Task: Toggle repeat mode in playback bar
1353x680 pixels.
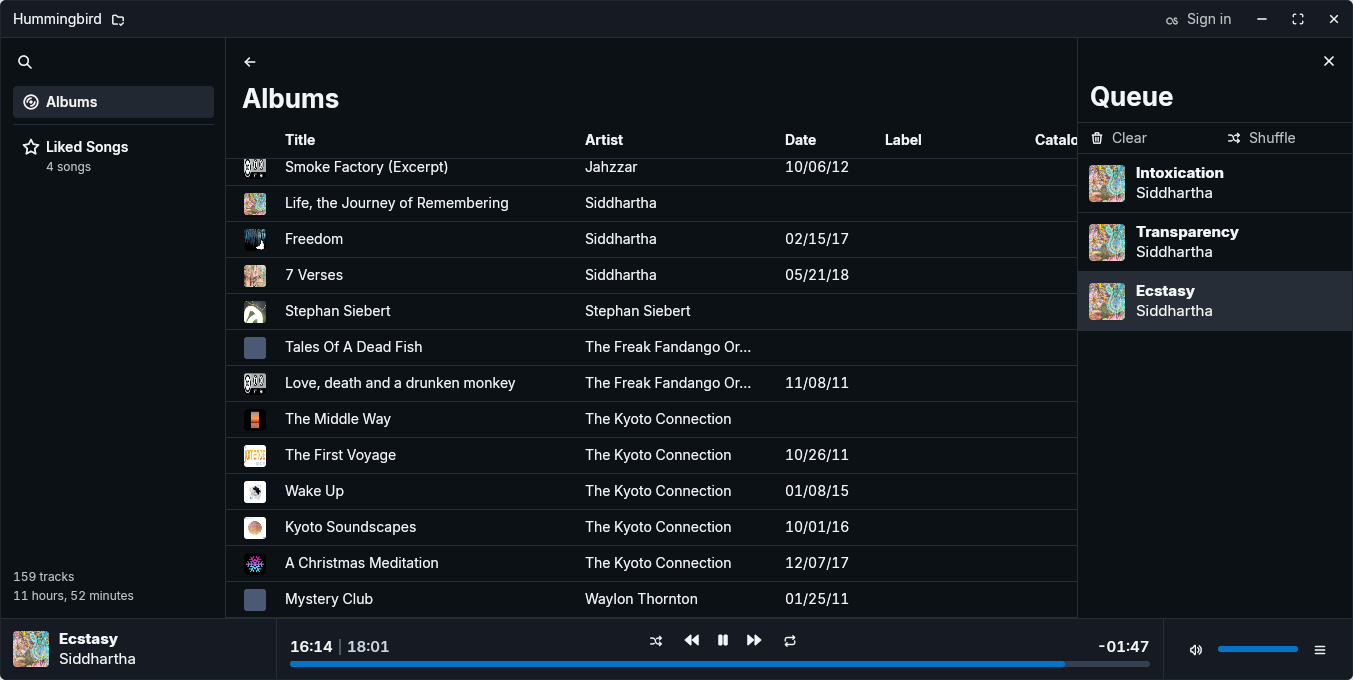Action: (790, 641)
